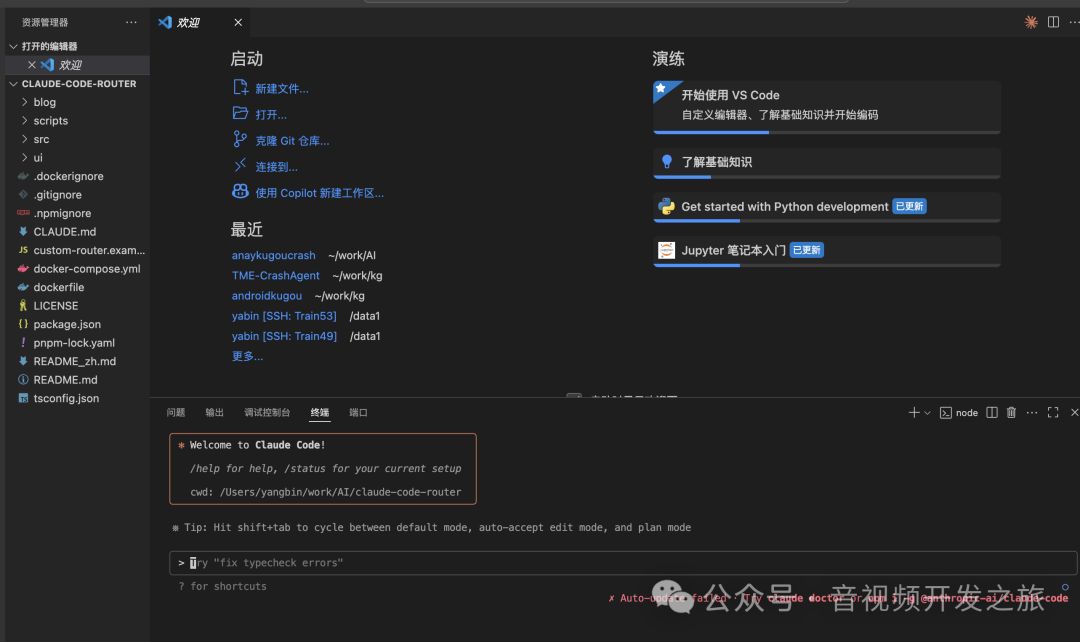This screenshot has height=642, width=1080.
Task: Split the terminal panel
Action: pos(991,412)
